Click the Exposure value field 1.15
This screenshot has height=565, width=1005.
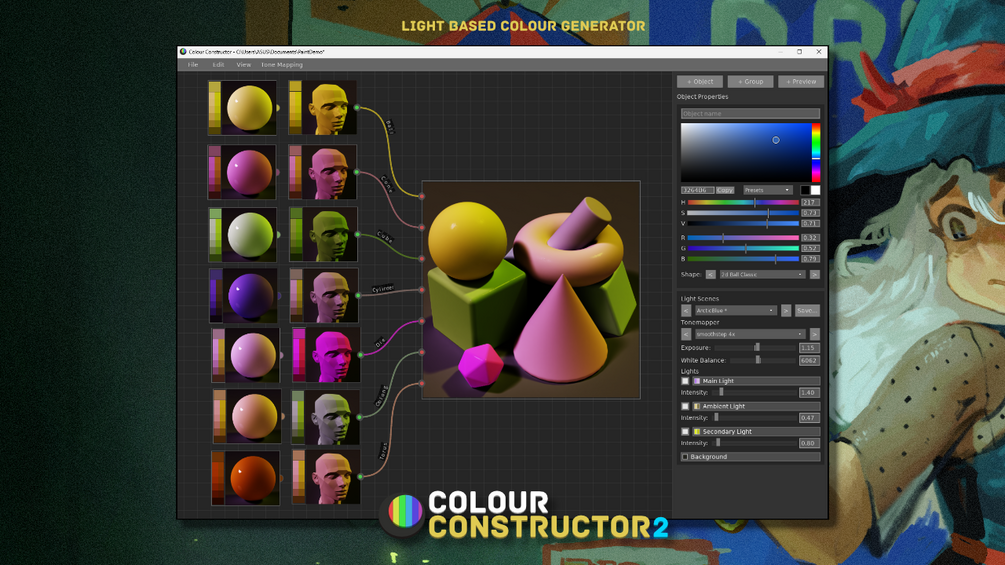click(809, 348)
